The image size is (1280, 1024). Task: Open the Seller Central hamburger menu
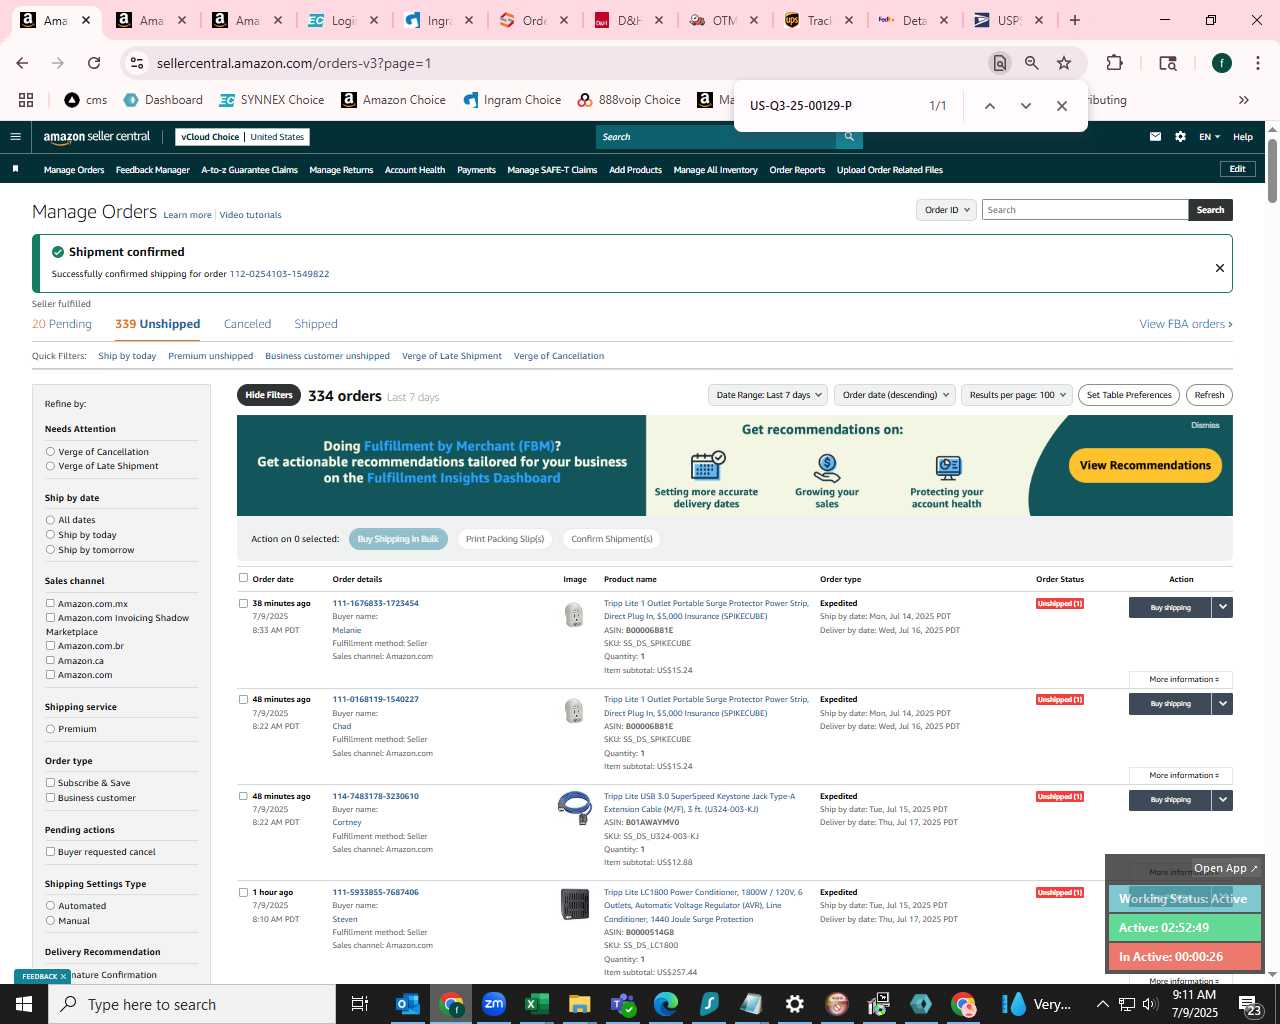(15, 137)
